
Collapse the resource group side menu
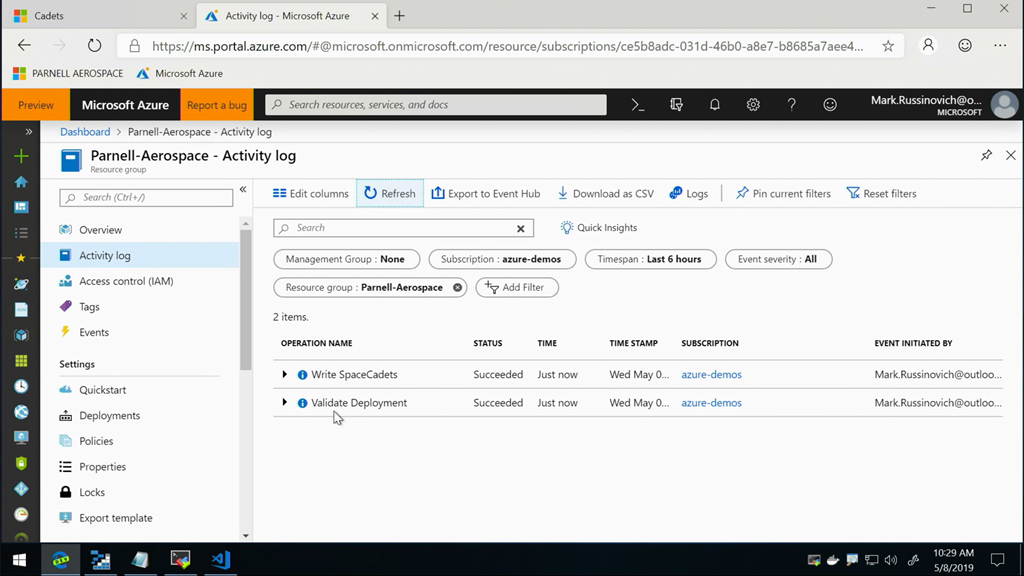point(243,190)
